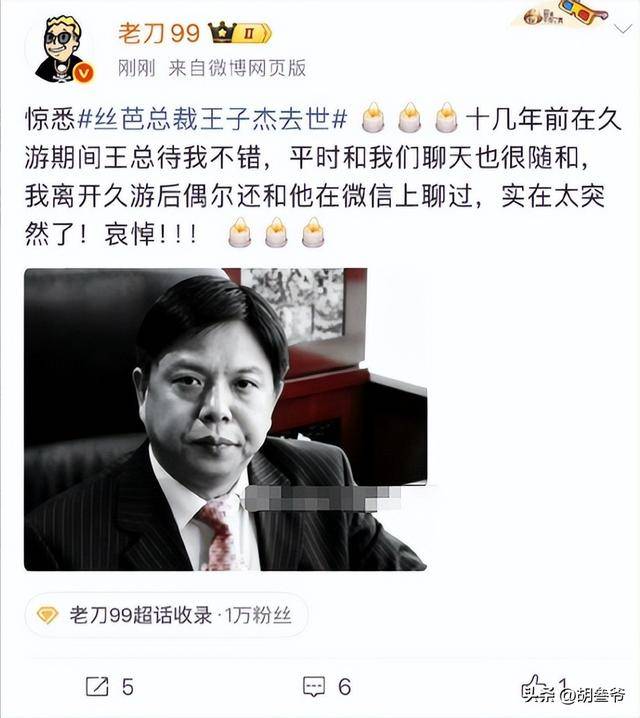Image resolution: width=640 pixels, height=718 pixels.
Task: Open hashtag #丝芭总裁王子杰去世#
Action: pos(213,120)
